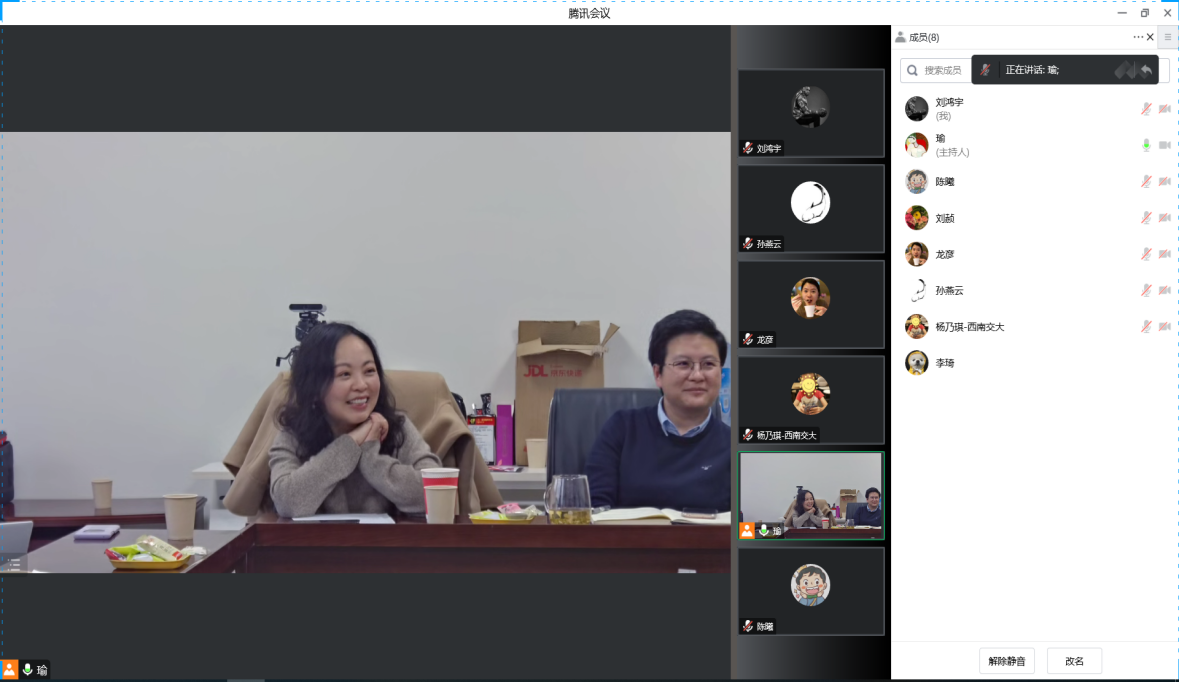The image size is (1179, 682).
Task: Click the green microphone icon for 瑜
Action: tap(1146, 145)
